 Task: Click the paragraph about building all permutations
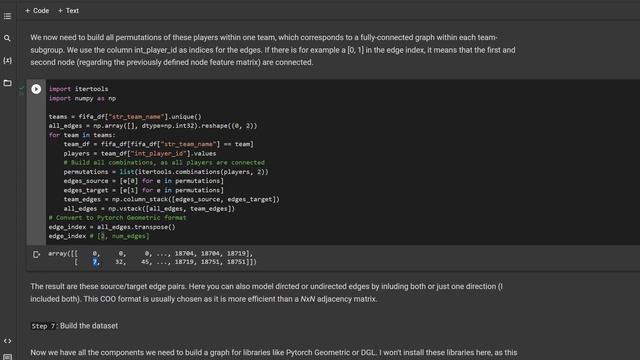coord(273,50)
